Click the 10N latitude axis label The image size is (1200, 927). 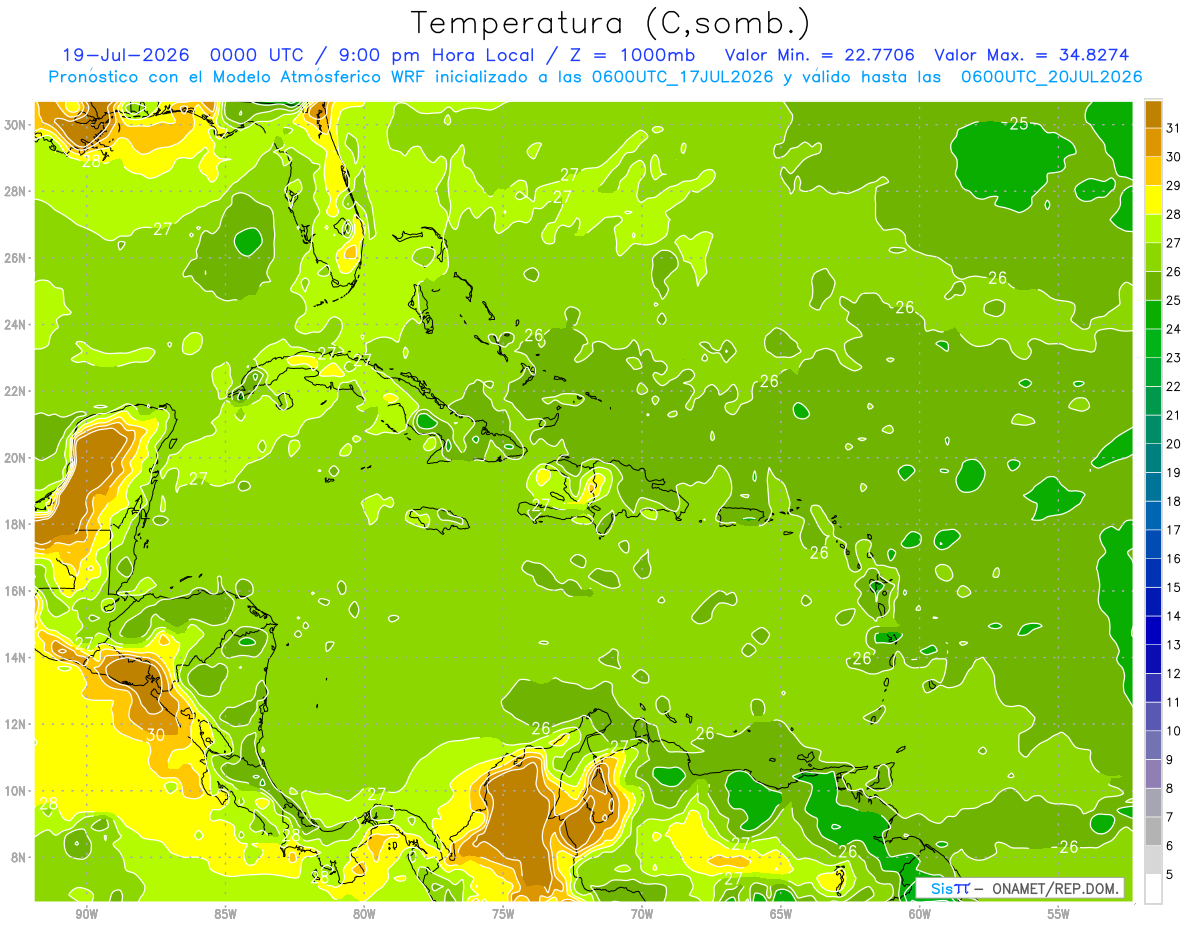(14, 791)
